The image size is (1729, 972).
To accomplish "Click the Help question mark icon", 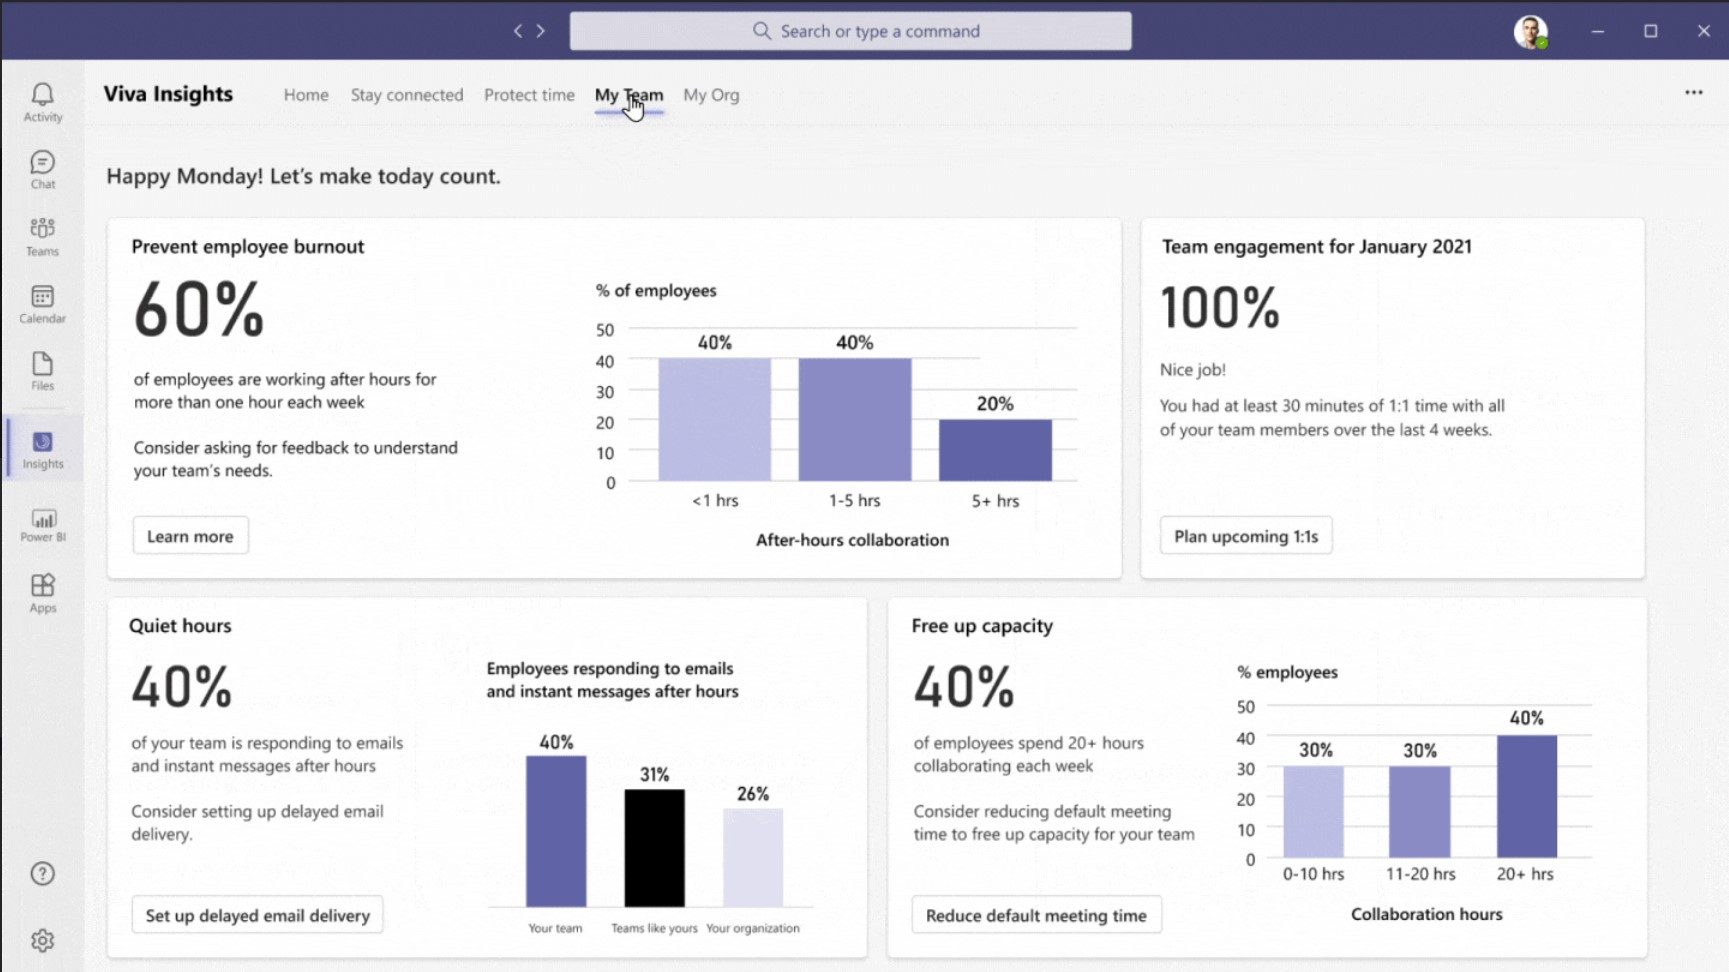I will [x=42, y=874].
